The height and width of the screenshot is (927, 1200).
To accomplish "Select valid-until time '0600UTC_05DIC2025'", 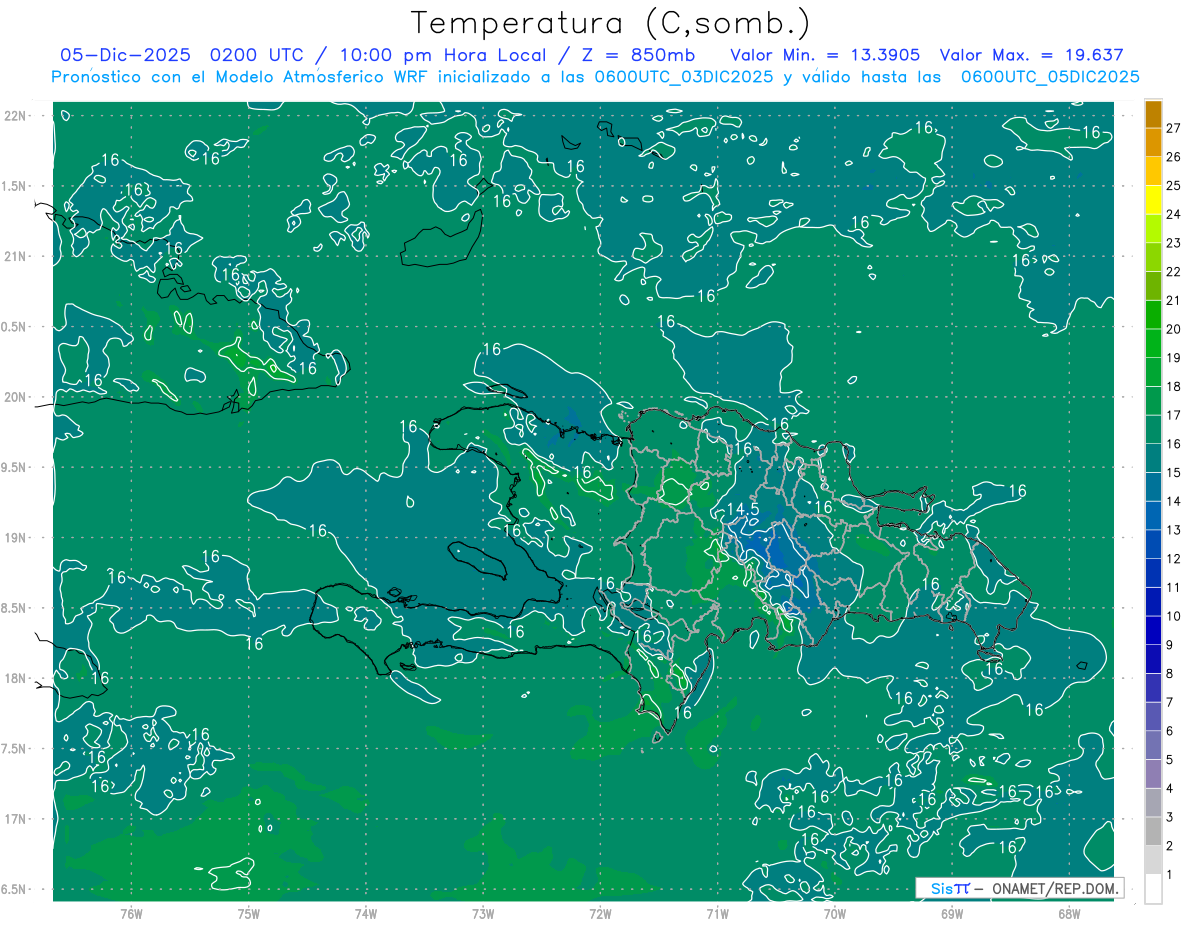I will tap(1050, 77).
